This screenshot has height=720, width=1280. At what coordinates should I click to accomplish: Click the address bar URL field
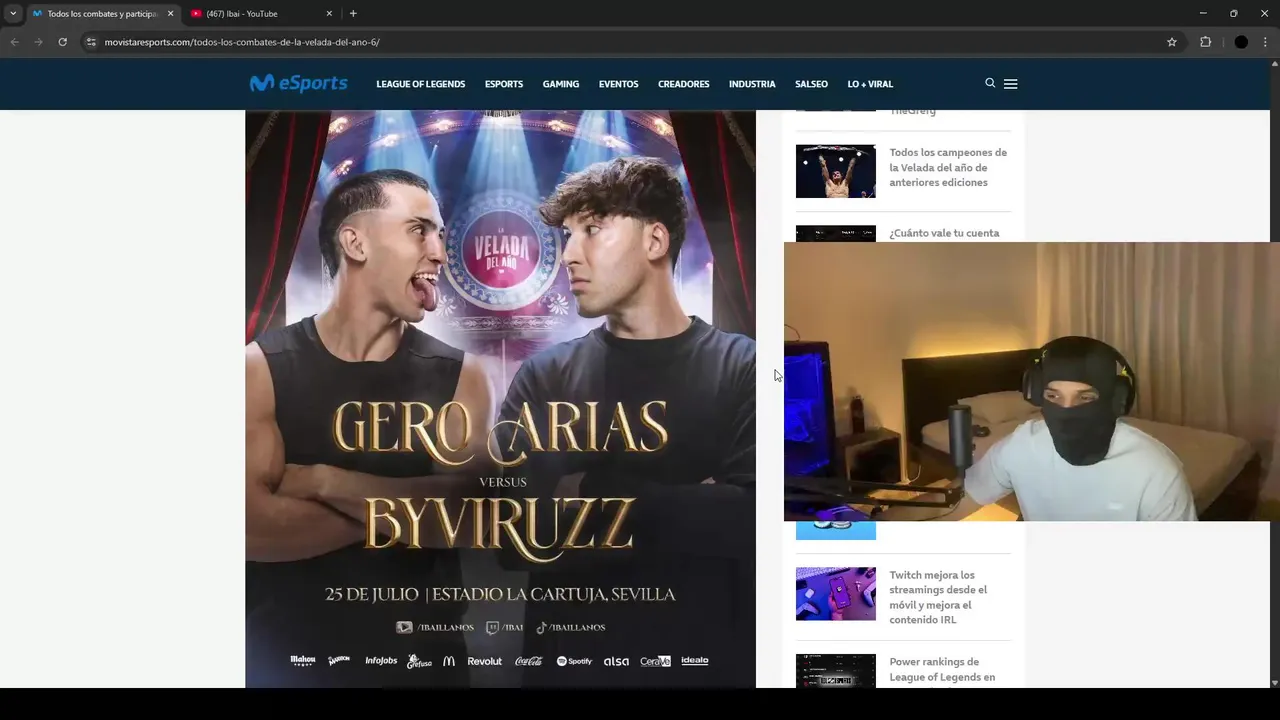point(620,42)
